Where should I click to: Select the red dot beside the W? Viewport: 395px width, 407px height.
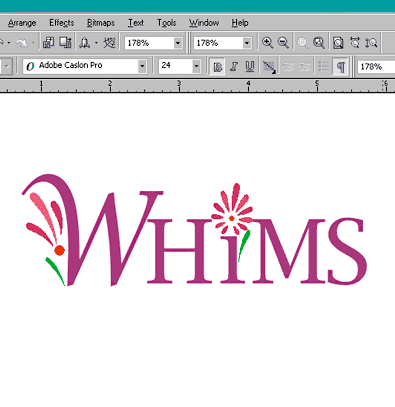[59, 250]
